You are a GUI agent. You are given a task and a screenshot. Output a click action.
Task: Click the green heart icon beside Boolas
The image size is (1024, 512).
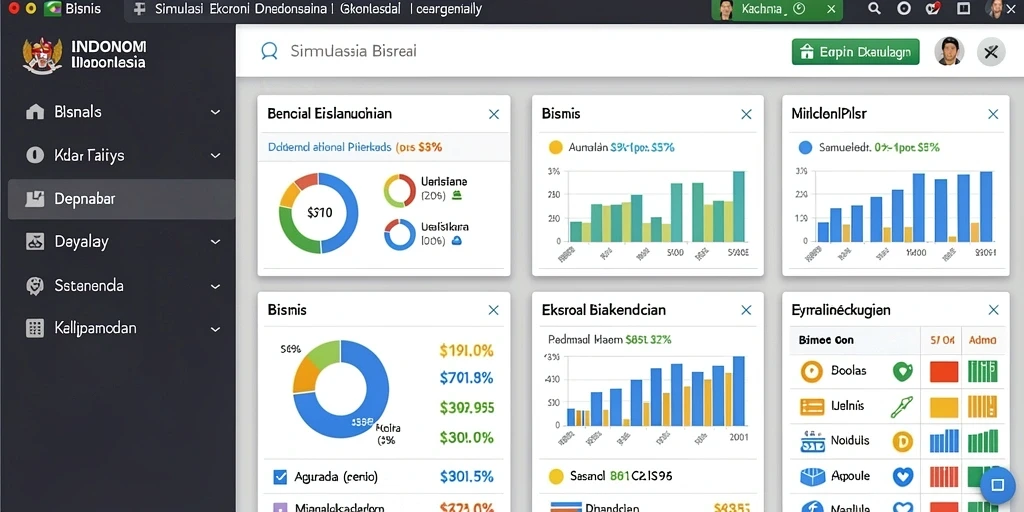(902, 372)
